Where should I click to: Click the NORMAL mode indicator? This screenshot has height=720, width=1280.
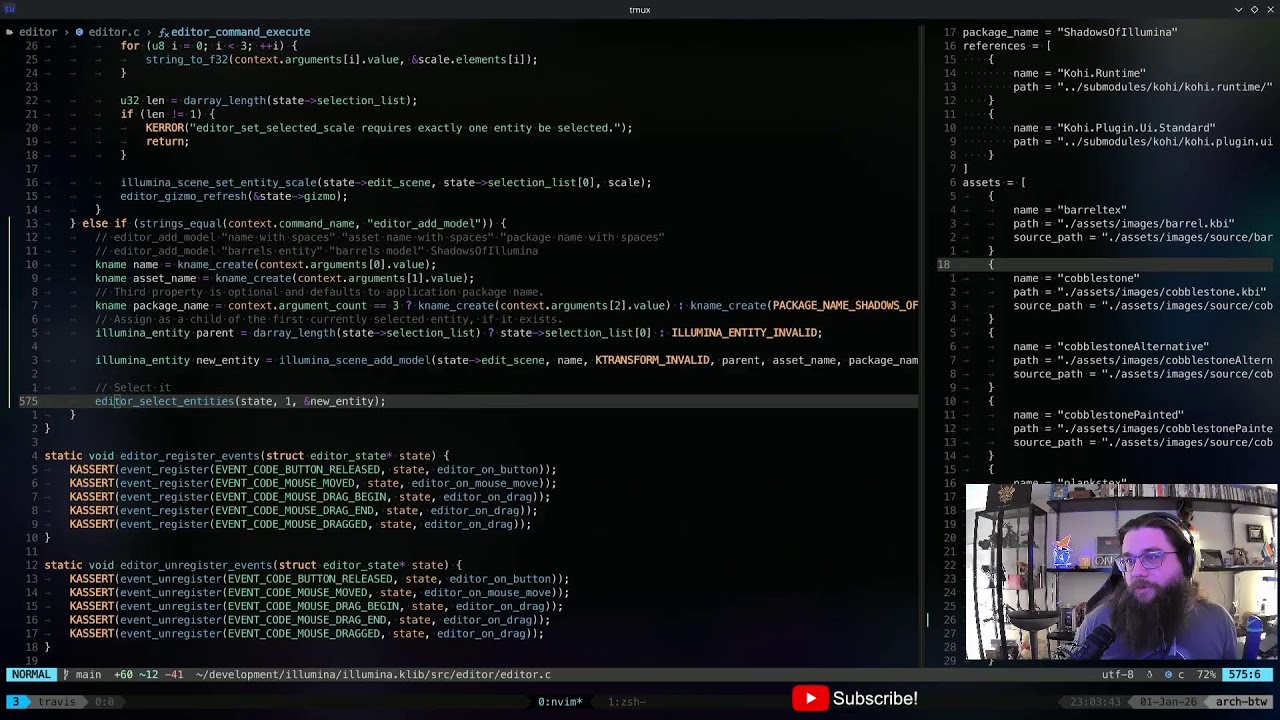(31, 675)
